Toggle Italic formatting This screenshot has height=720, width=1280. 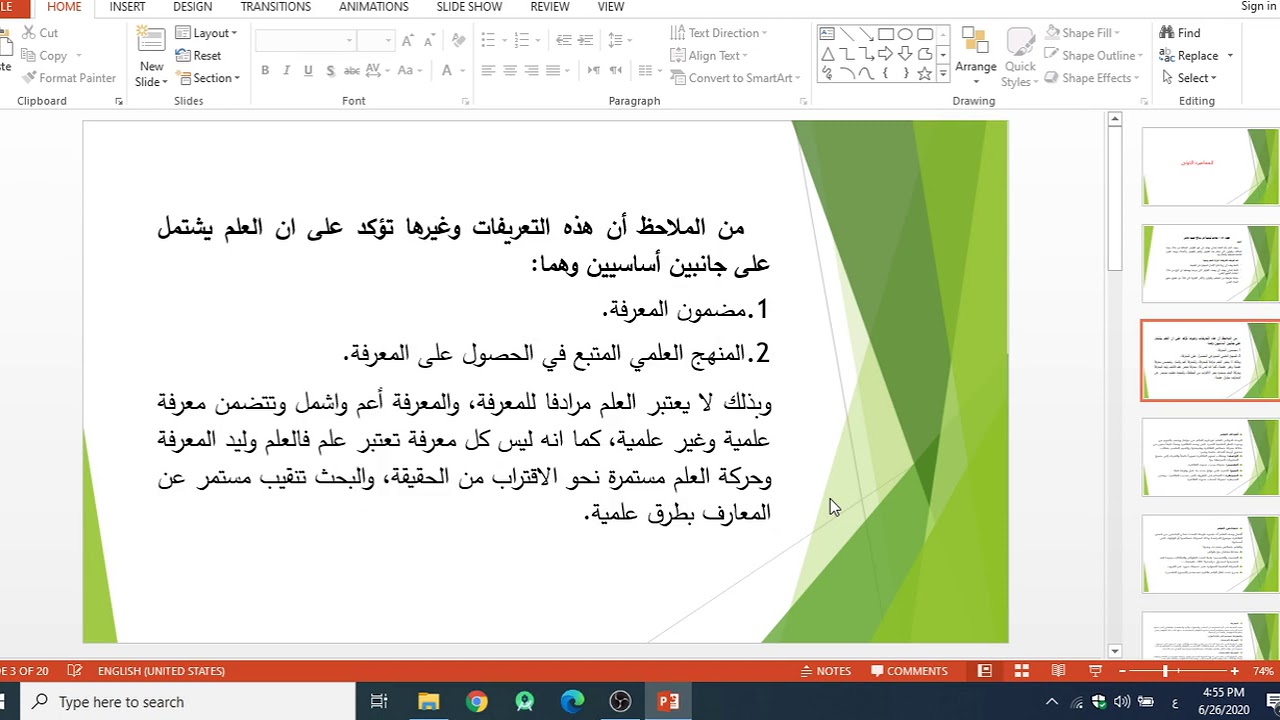pyautogui.click(x=286, y=71)
